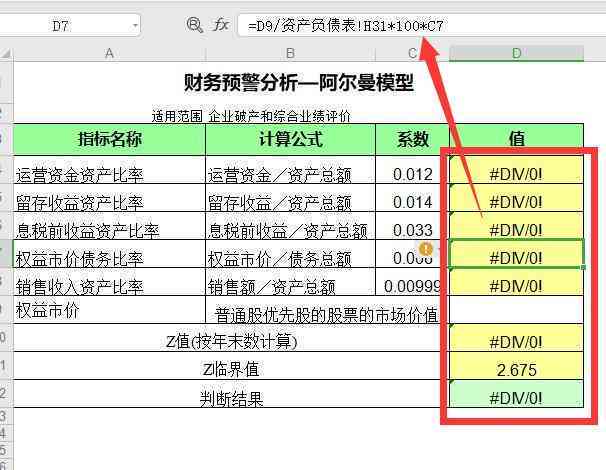The width and height of the screenshot is (606, 470).
Task: Select empty value cell in 权益市价 row
Action: 516,310
